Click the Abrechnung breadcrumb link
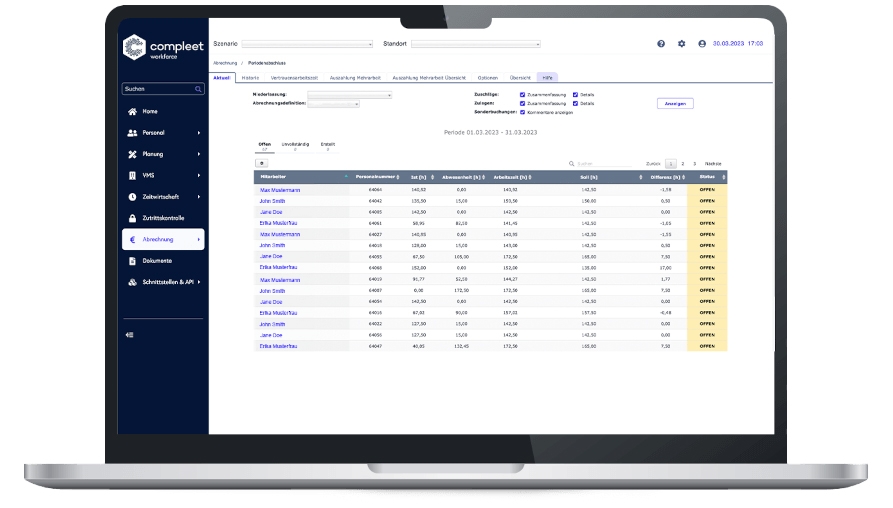893x508 pixels. tap(225, 63)
